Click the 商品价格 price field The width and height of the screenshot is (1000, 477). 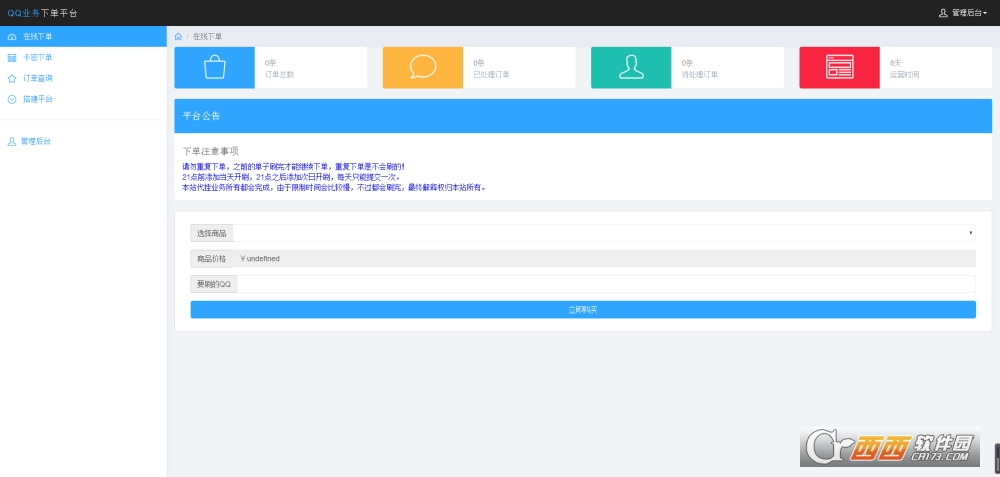click(605, 258)
